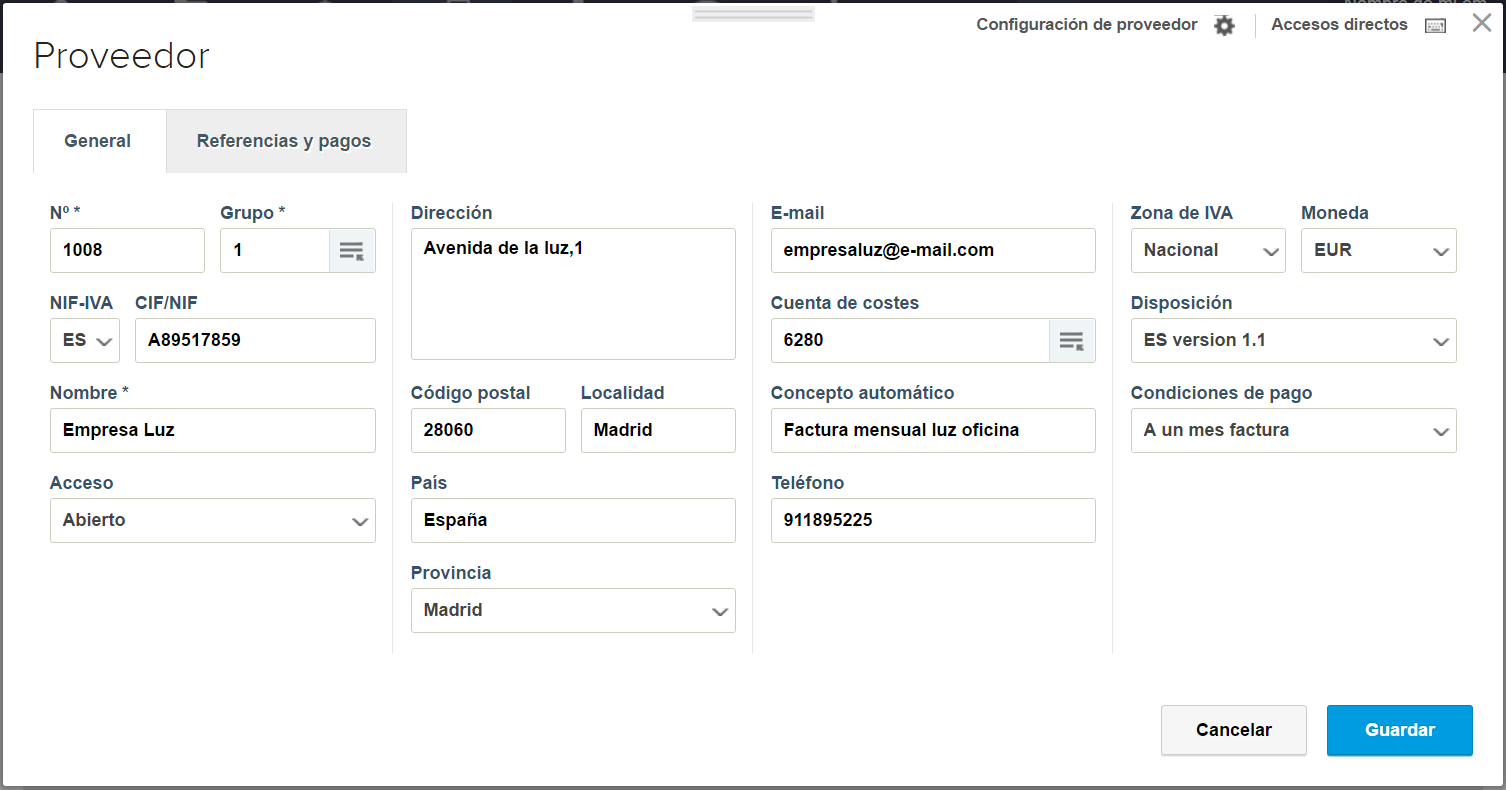Click the Guardar button

(x=1400, y=730)
